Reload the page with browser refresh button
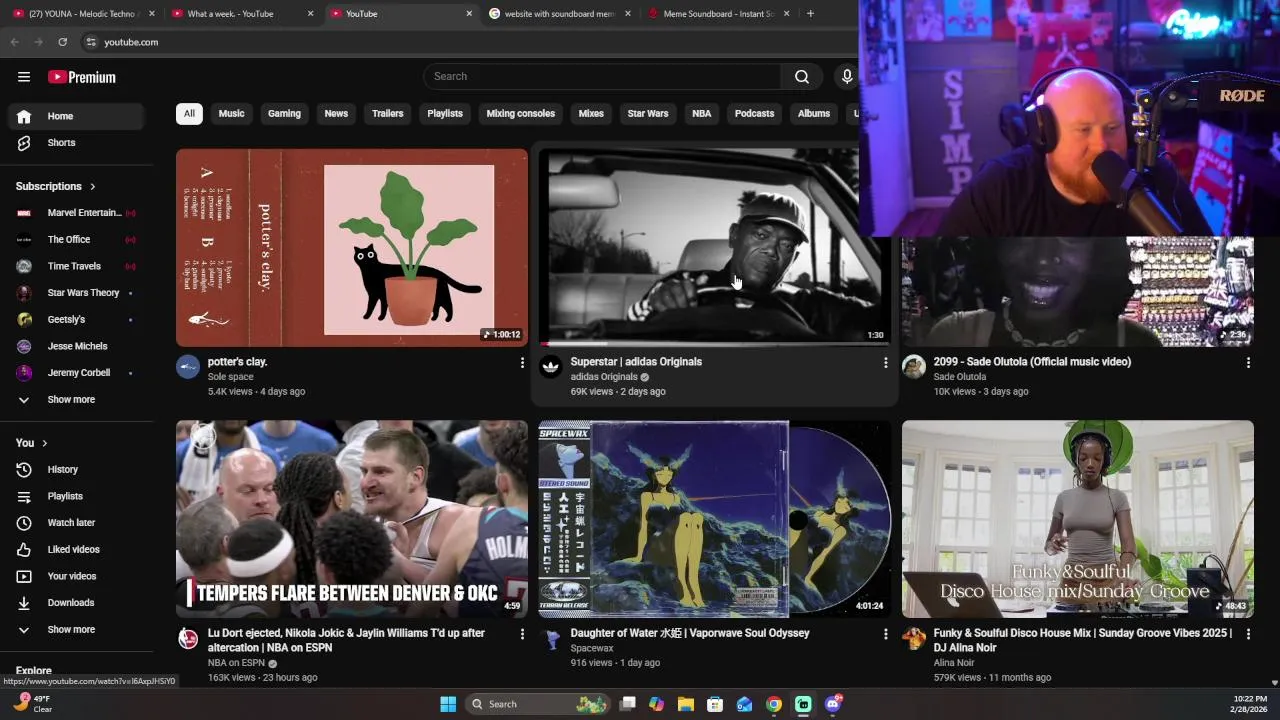 pos(62,42)
